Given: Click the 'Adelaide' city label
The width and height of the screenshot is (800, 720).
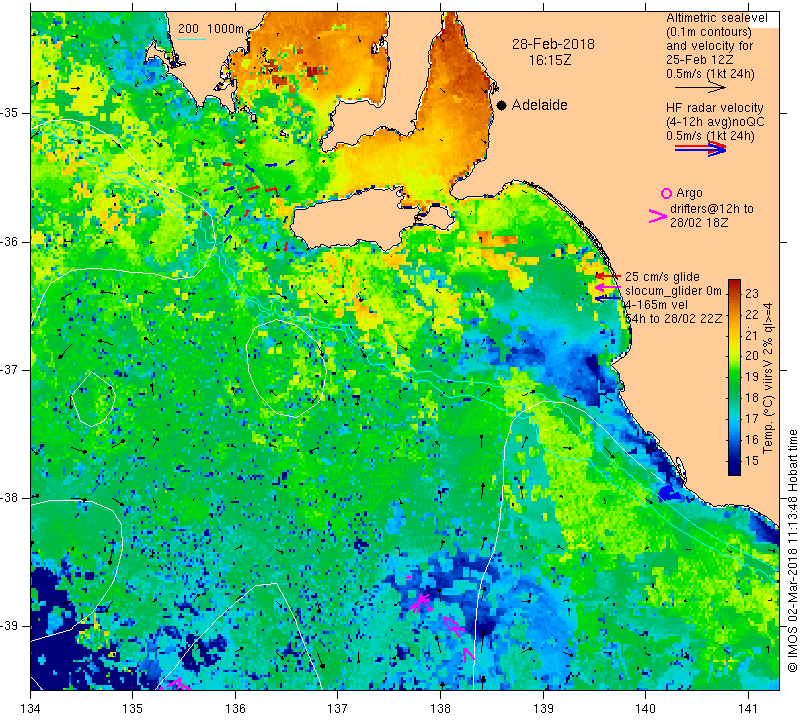Looking at the screenshot, I should (x=539, y=105).
